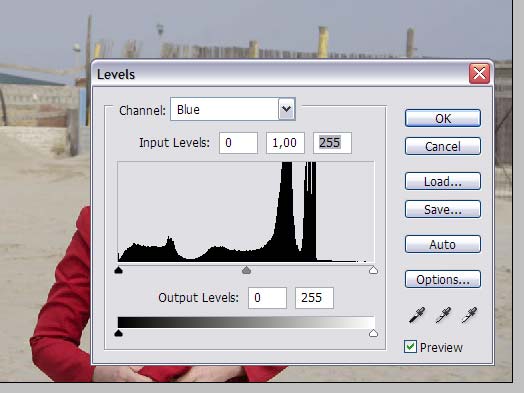This screenshot has height=393, width=524.
Task: Select the white point eyedropper
Action: pos(469,315)
